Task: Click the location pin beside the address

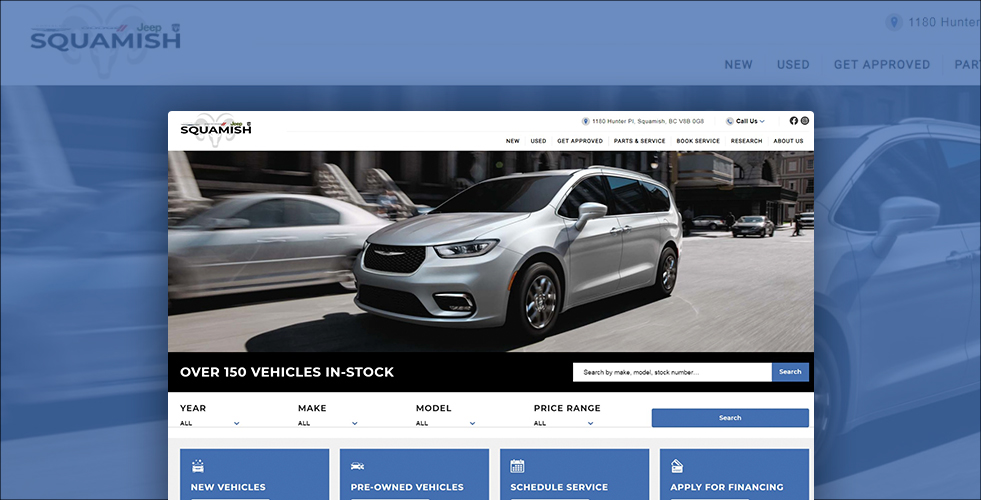Action: [586, 121]
